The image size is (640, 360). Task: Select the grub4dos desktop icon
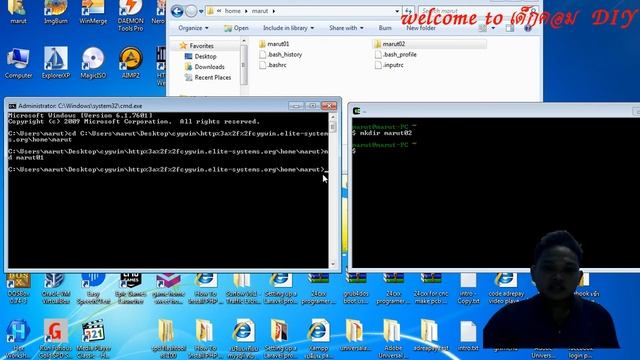coord(356,289)
